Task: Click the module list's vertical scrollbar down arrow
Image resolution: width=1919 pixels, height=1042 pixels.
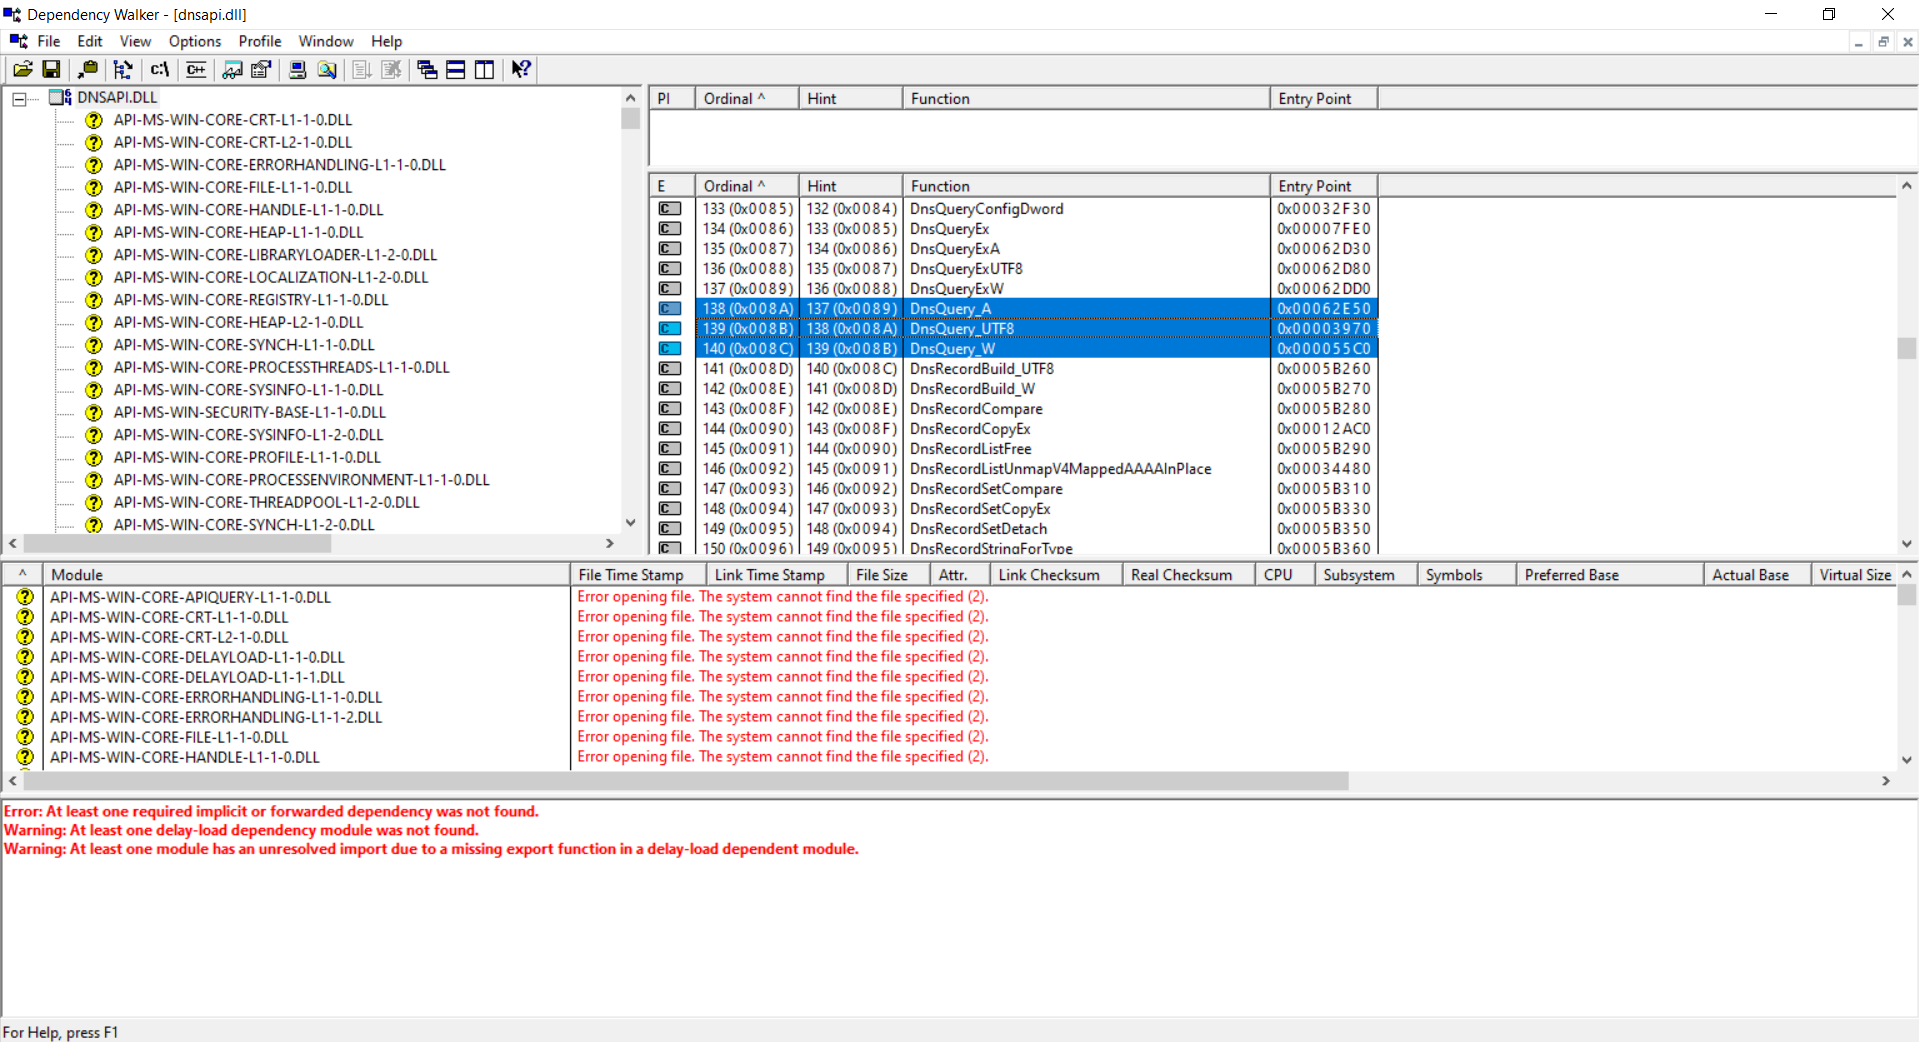Action: click(x=1907, y=760)
